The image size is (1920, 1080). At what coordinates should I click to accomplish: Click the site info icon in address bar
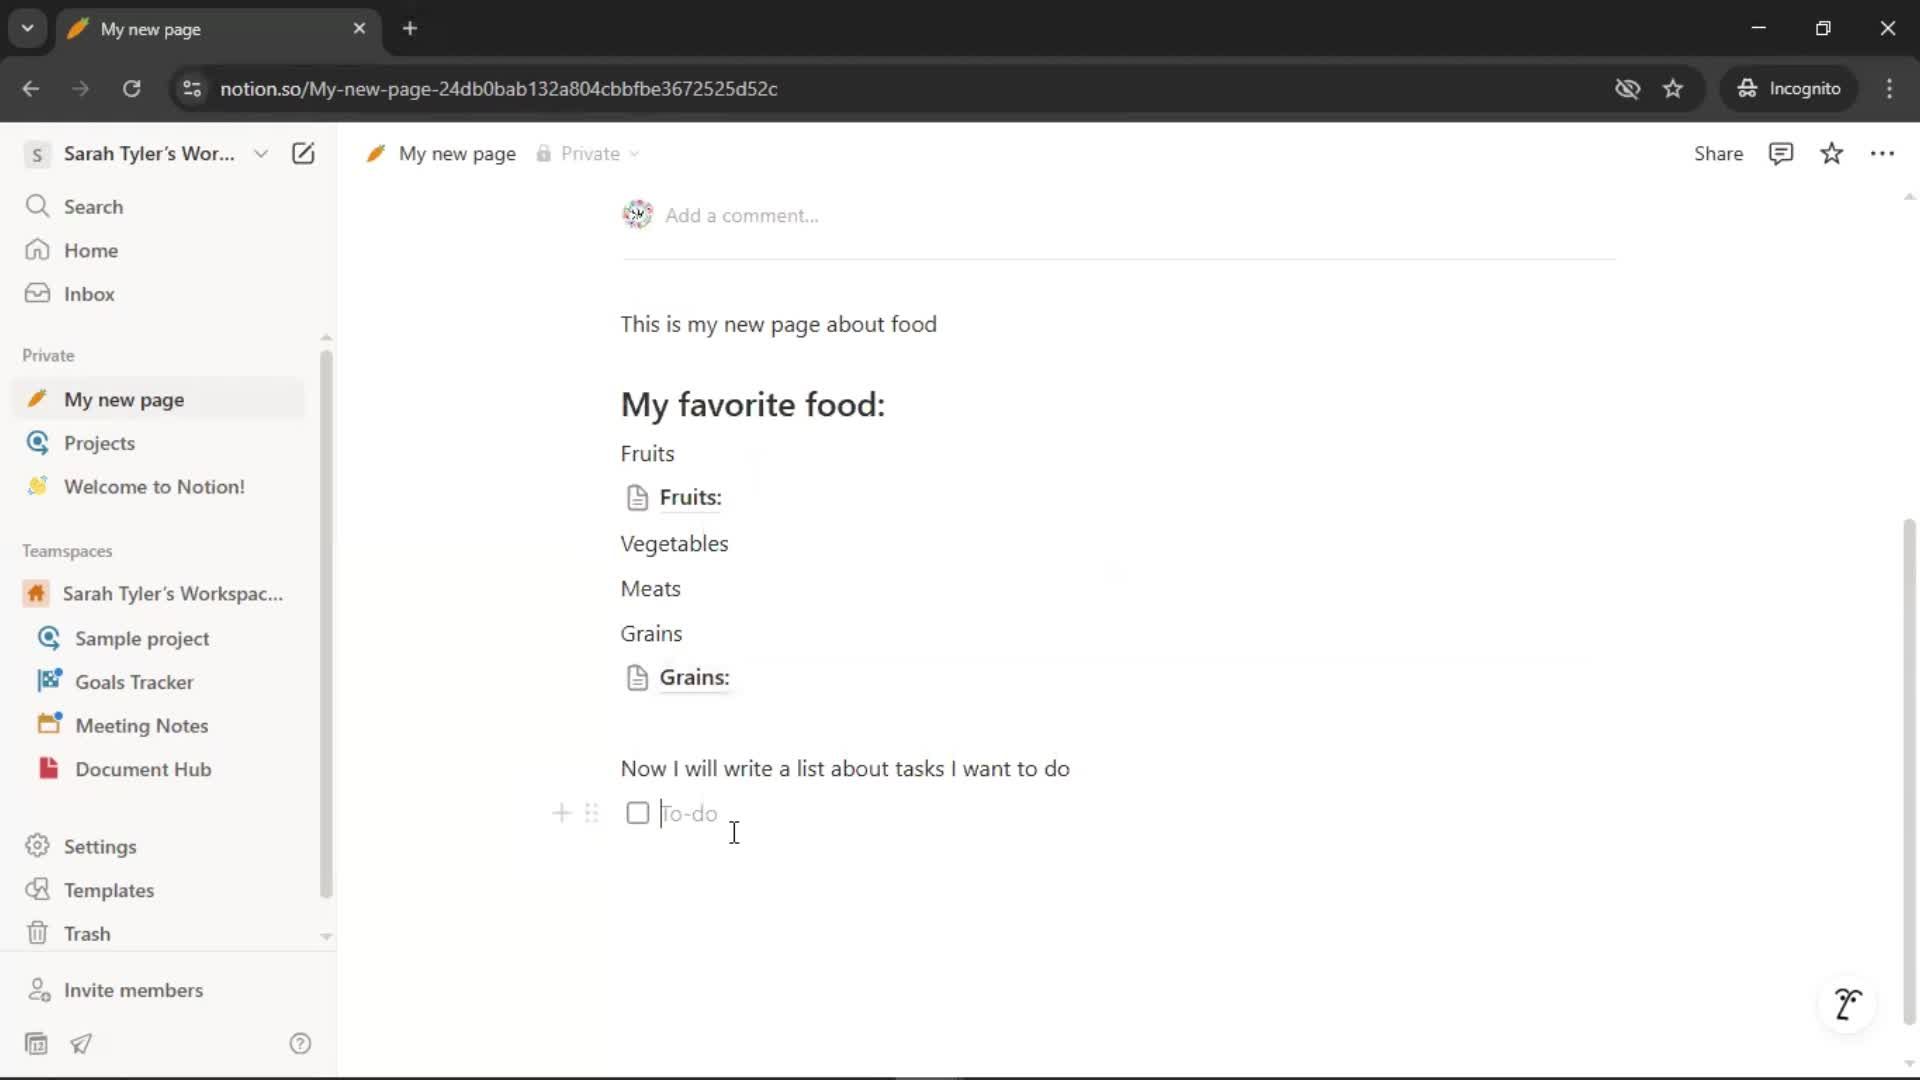pyautogui.click(x=191, y=88)
